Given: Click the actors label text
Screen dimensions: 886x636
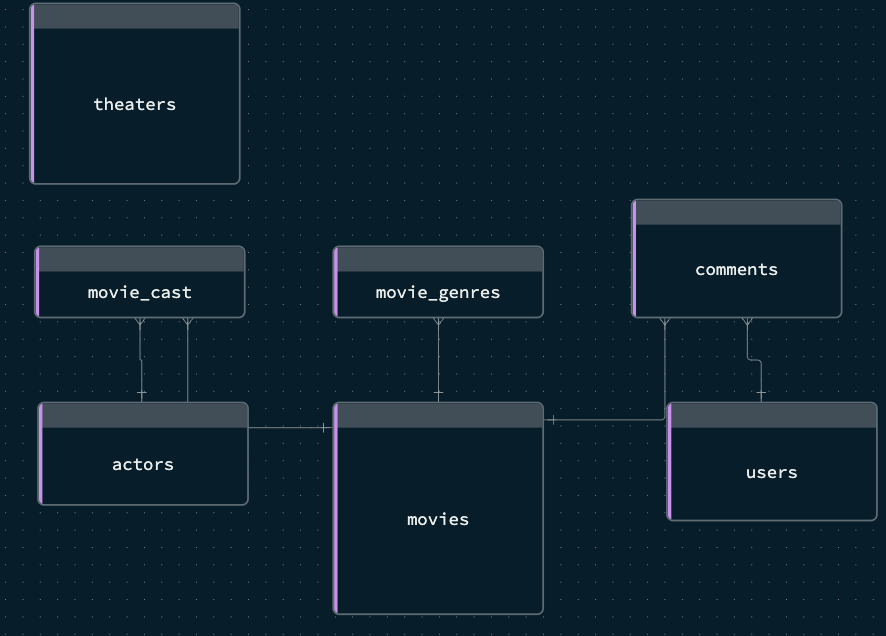Looking at the screenshot, I should pos(143,465).
